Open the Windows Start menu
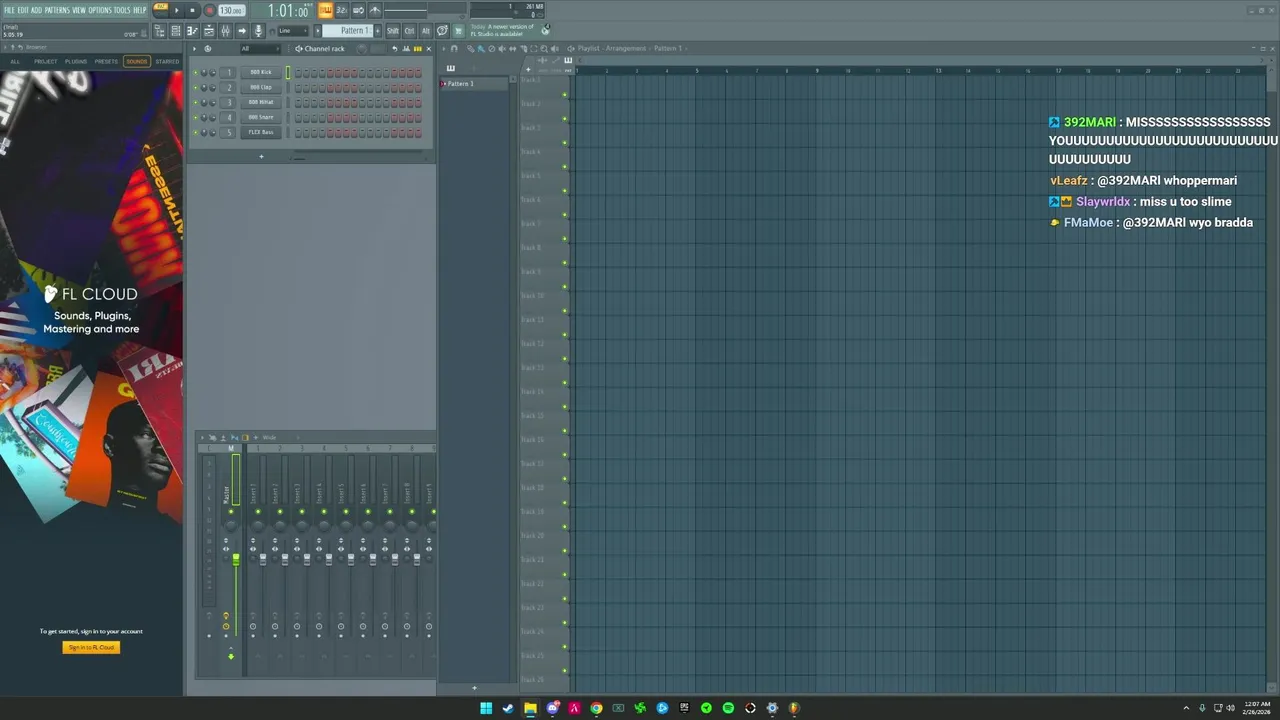1280x720 pixels. (486, 708)
